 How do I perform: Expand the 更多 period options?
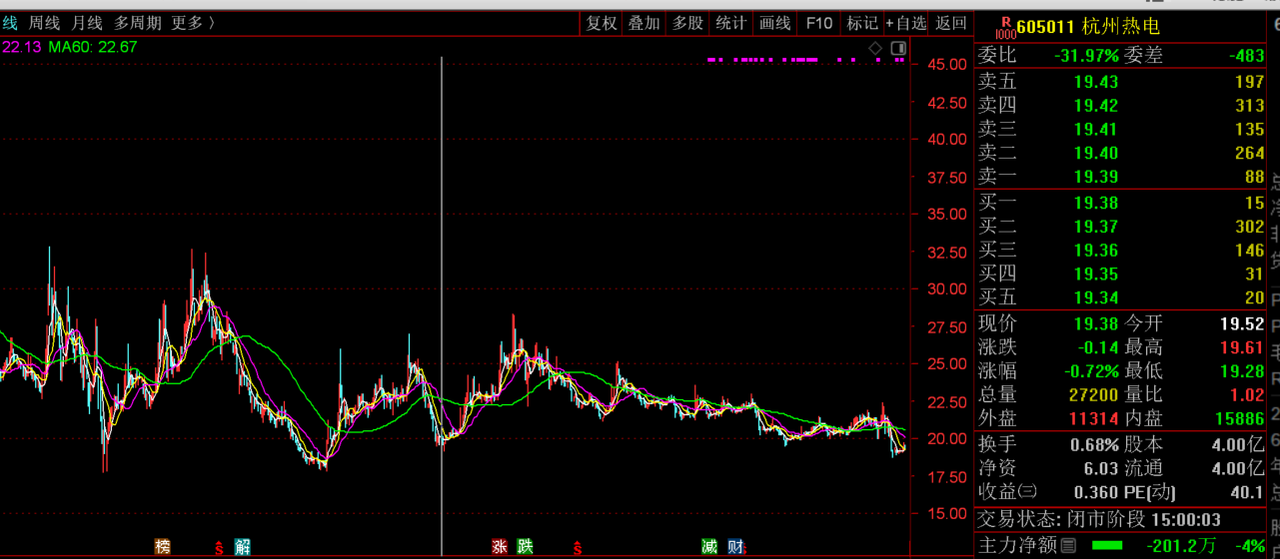192,23
